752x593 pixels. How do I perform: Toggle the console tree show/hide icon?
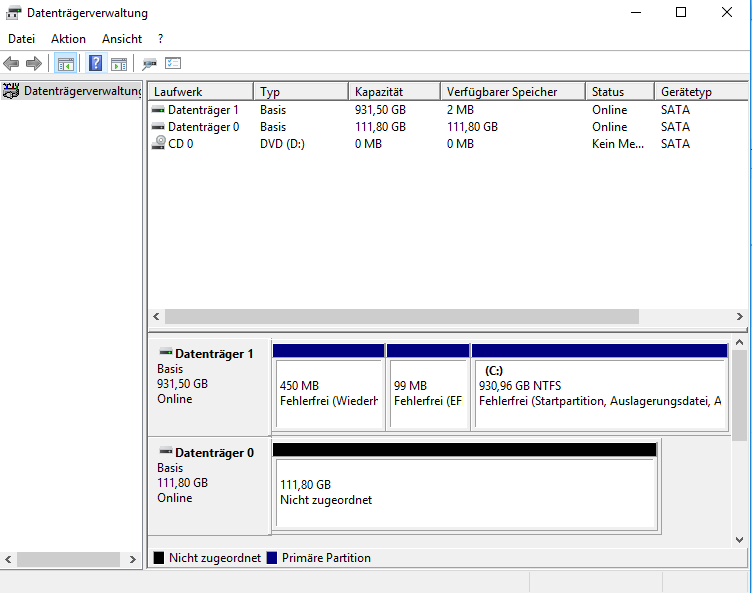(66, 63)
